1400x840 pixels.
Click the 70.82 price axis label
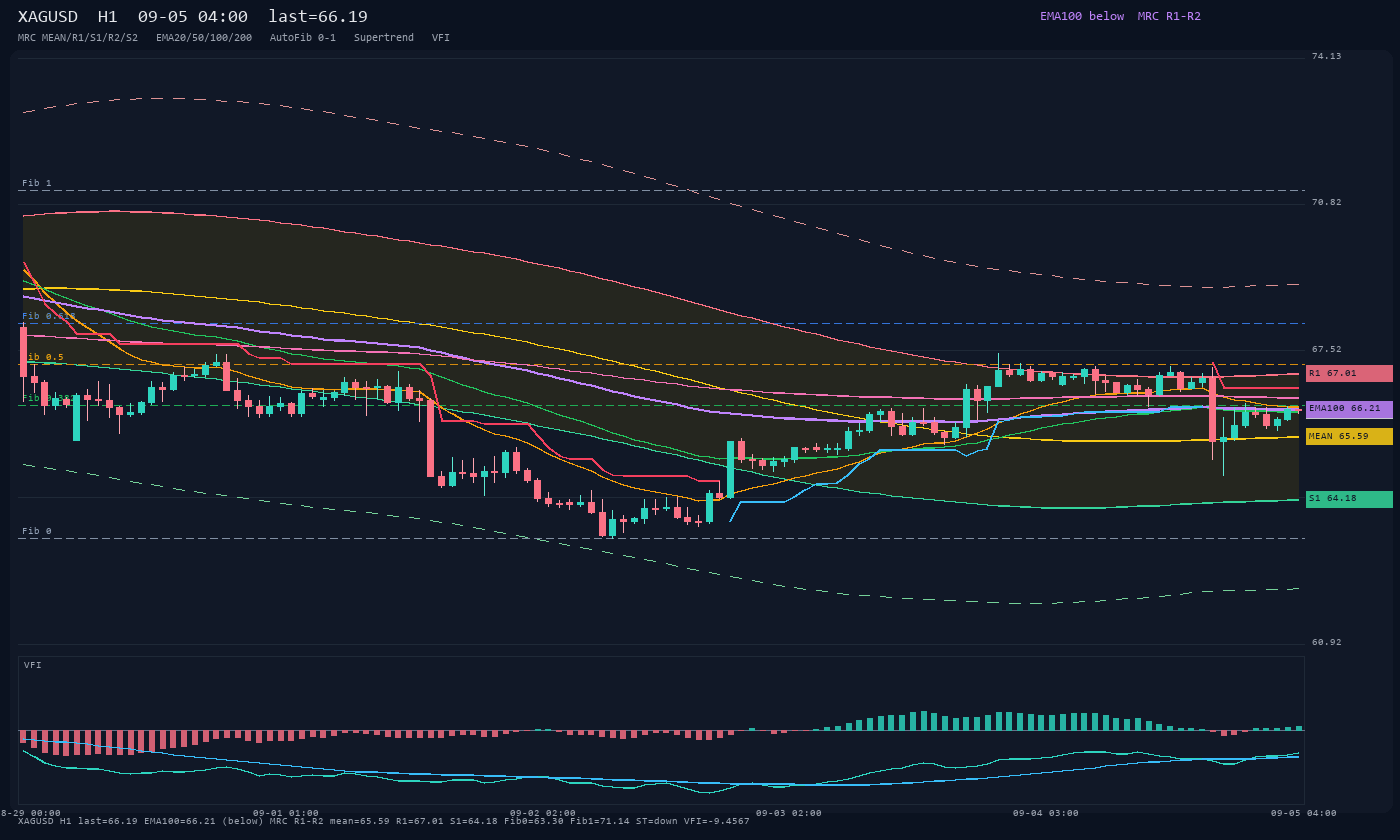[1326, 203]
